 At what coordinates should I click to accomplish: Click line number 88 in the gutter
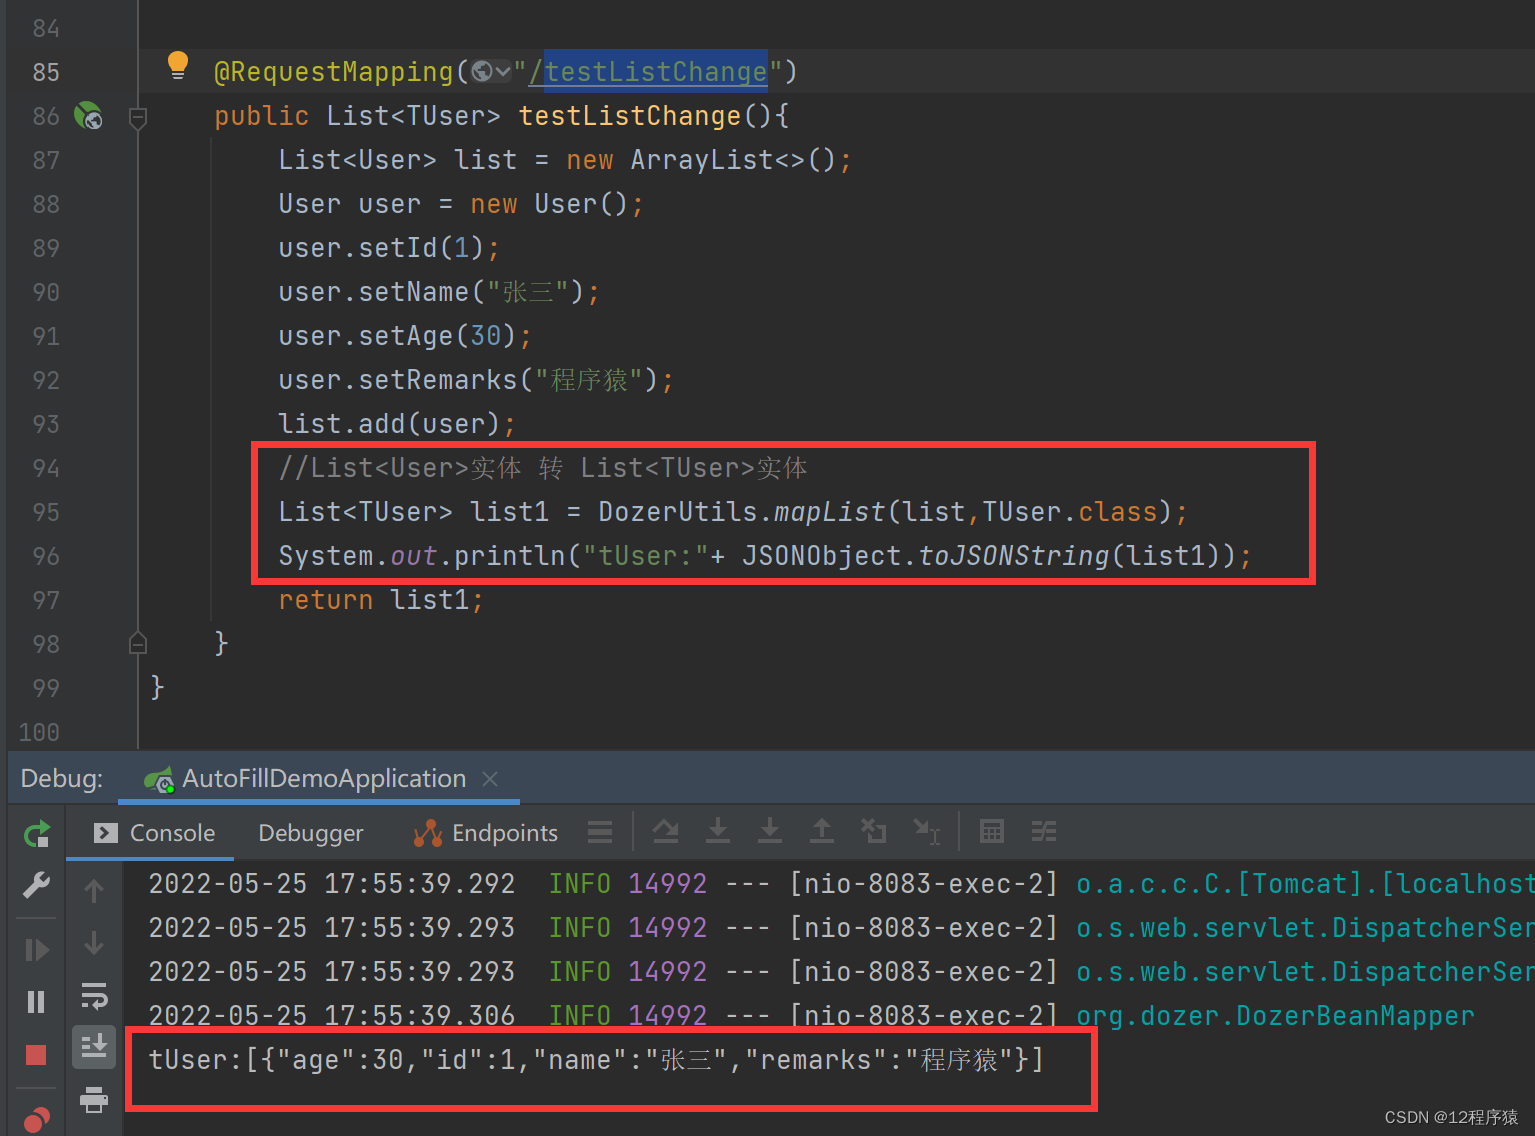click(46, 204)
